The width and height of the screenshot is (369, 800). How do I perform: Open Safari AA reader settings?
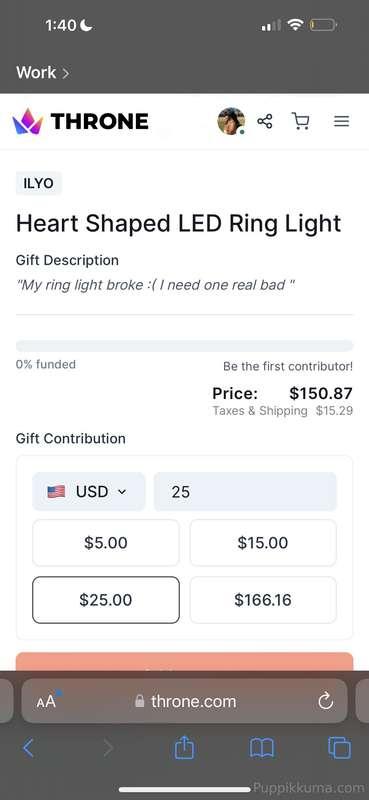point(46,702)
